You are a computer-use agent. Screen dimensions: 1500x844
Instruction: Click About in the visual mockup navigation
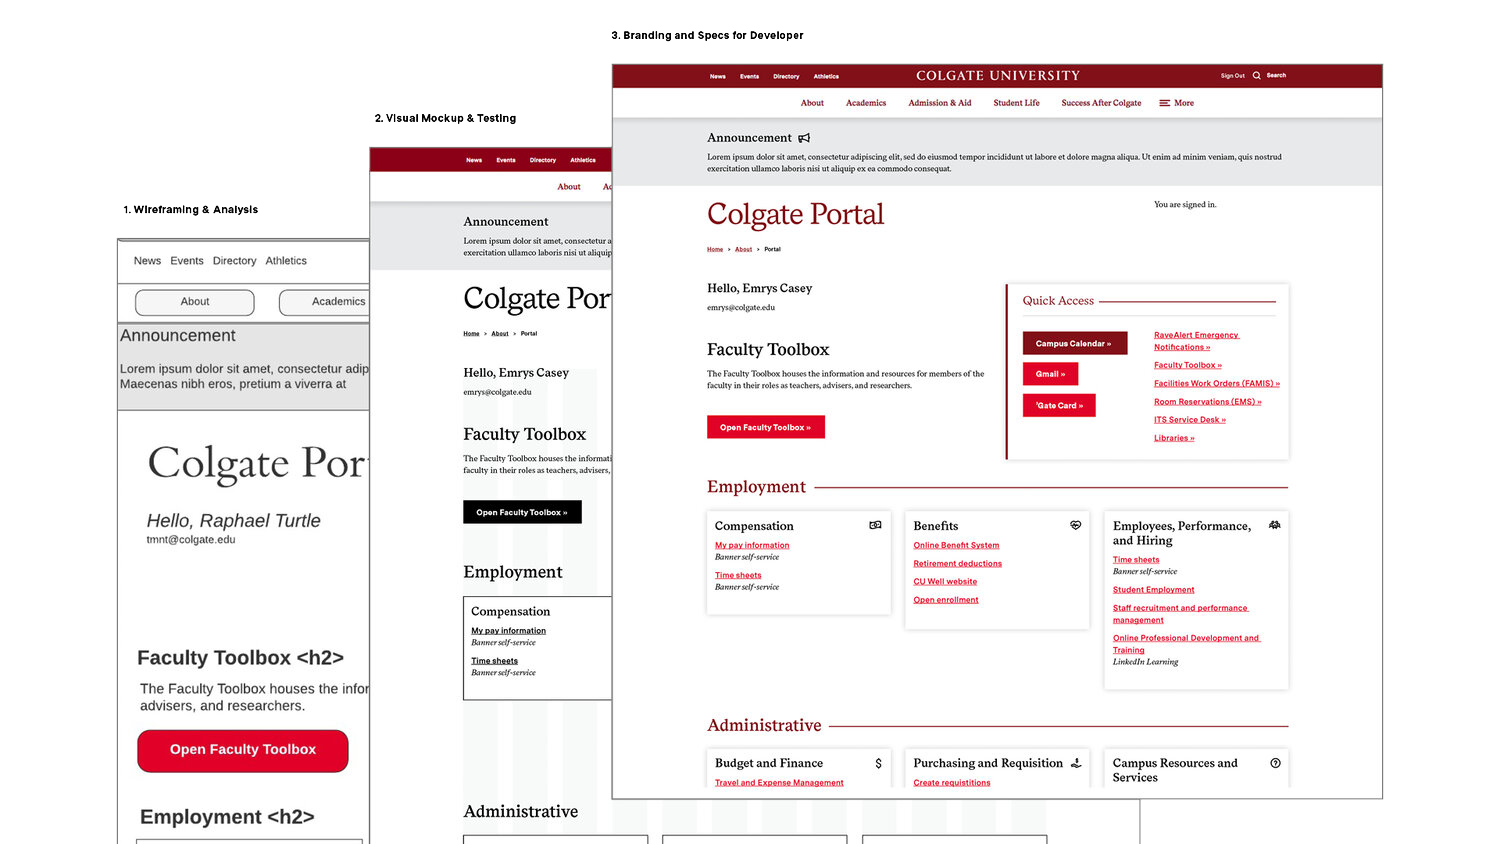coord(569,187)
